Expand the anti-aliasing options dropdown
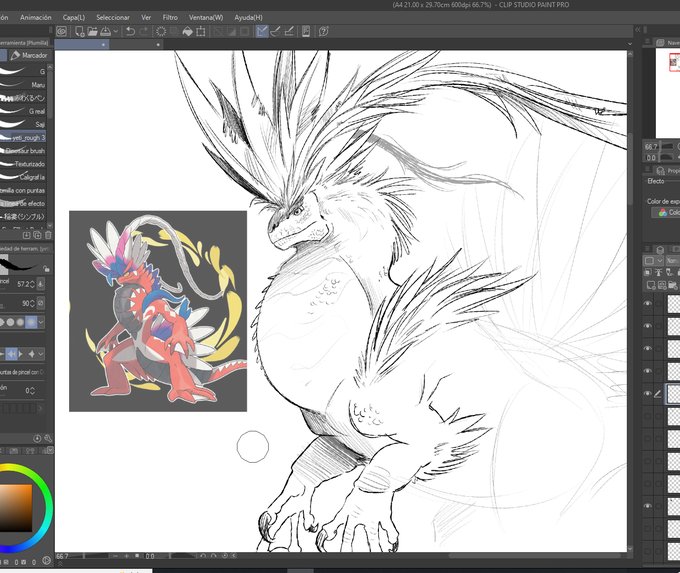680x573 pixels. 41,322
